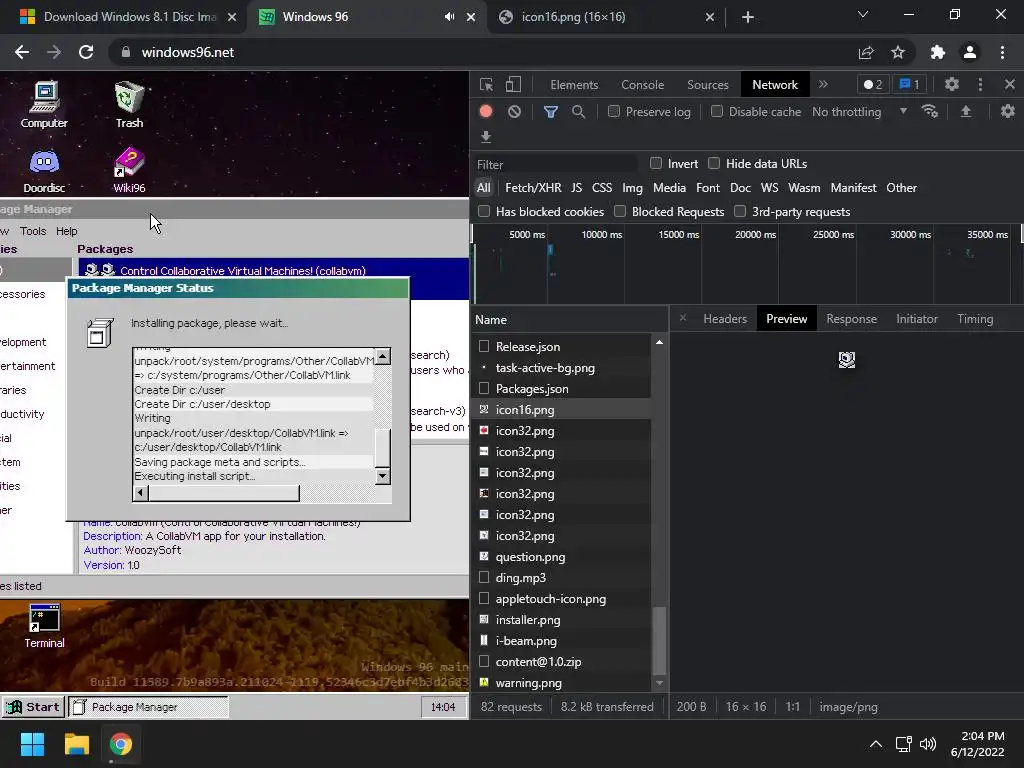Open the Terminal desktop shortcut
Screen dimensions: 1024x768
pyautogui.click(x=44, y=626)
